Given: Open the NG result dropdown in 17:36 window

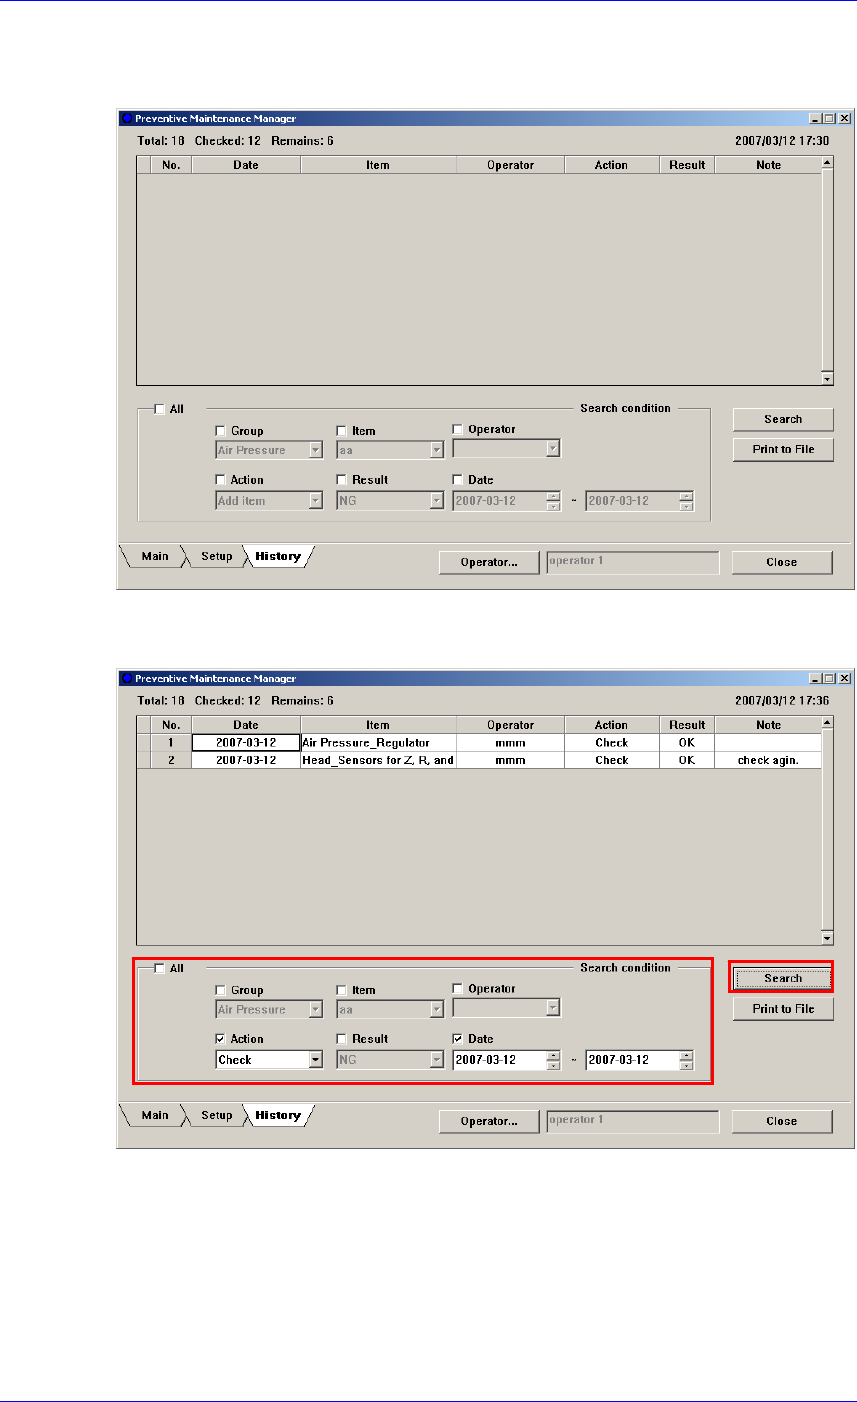Looking at the screenshot, I should [436, 1059].
